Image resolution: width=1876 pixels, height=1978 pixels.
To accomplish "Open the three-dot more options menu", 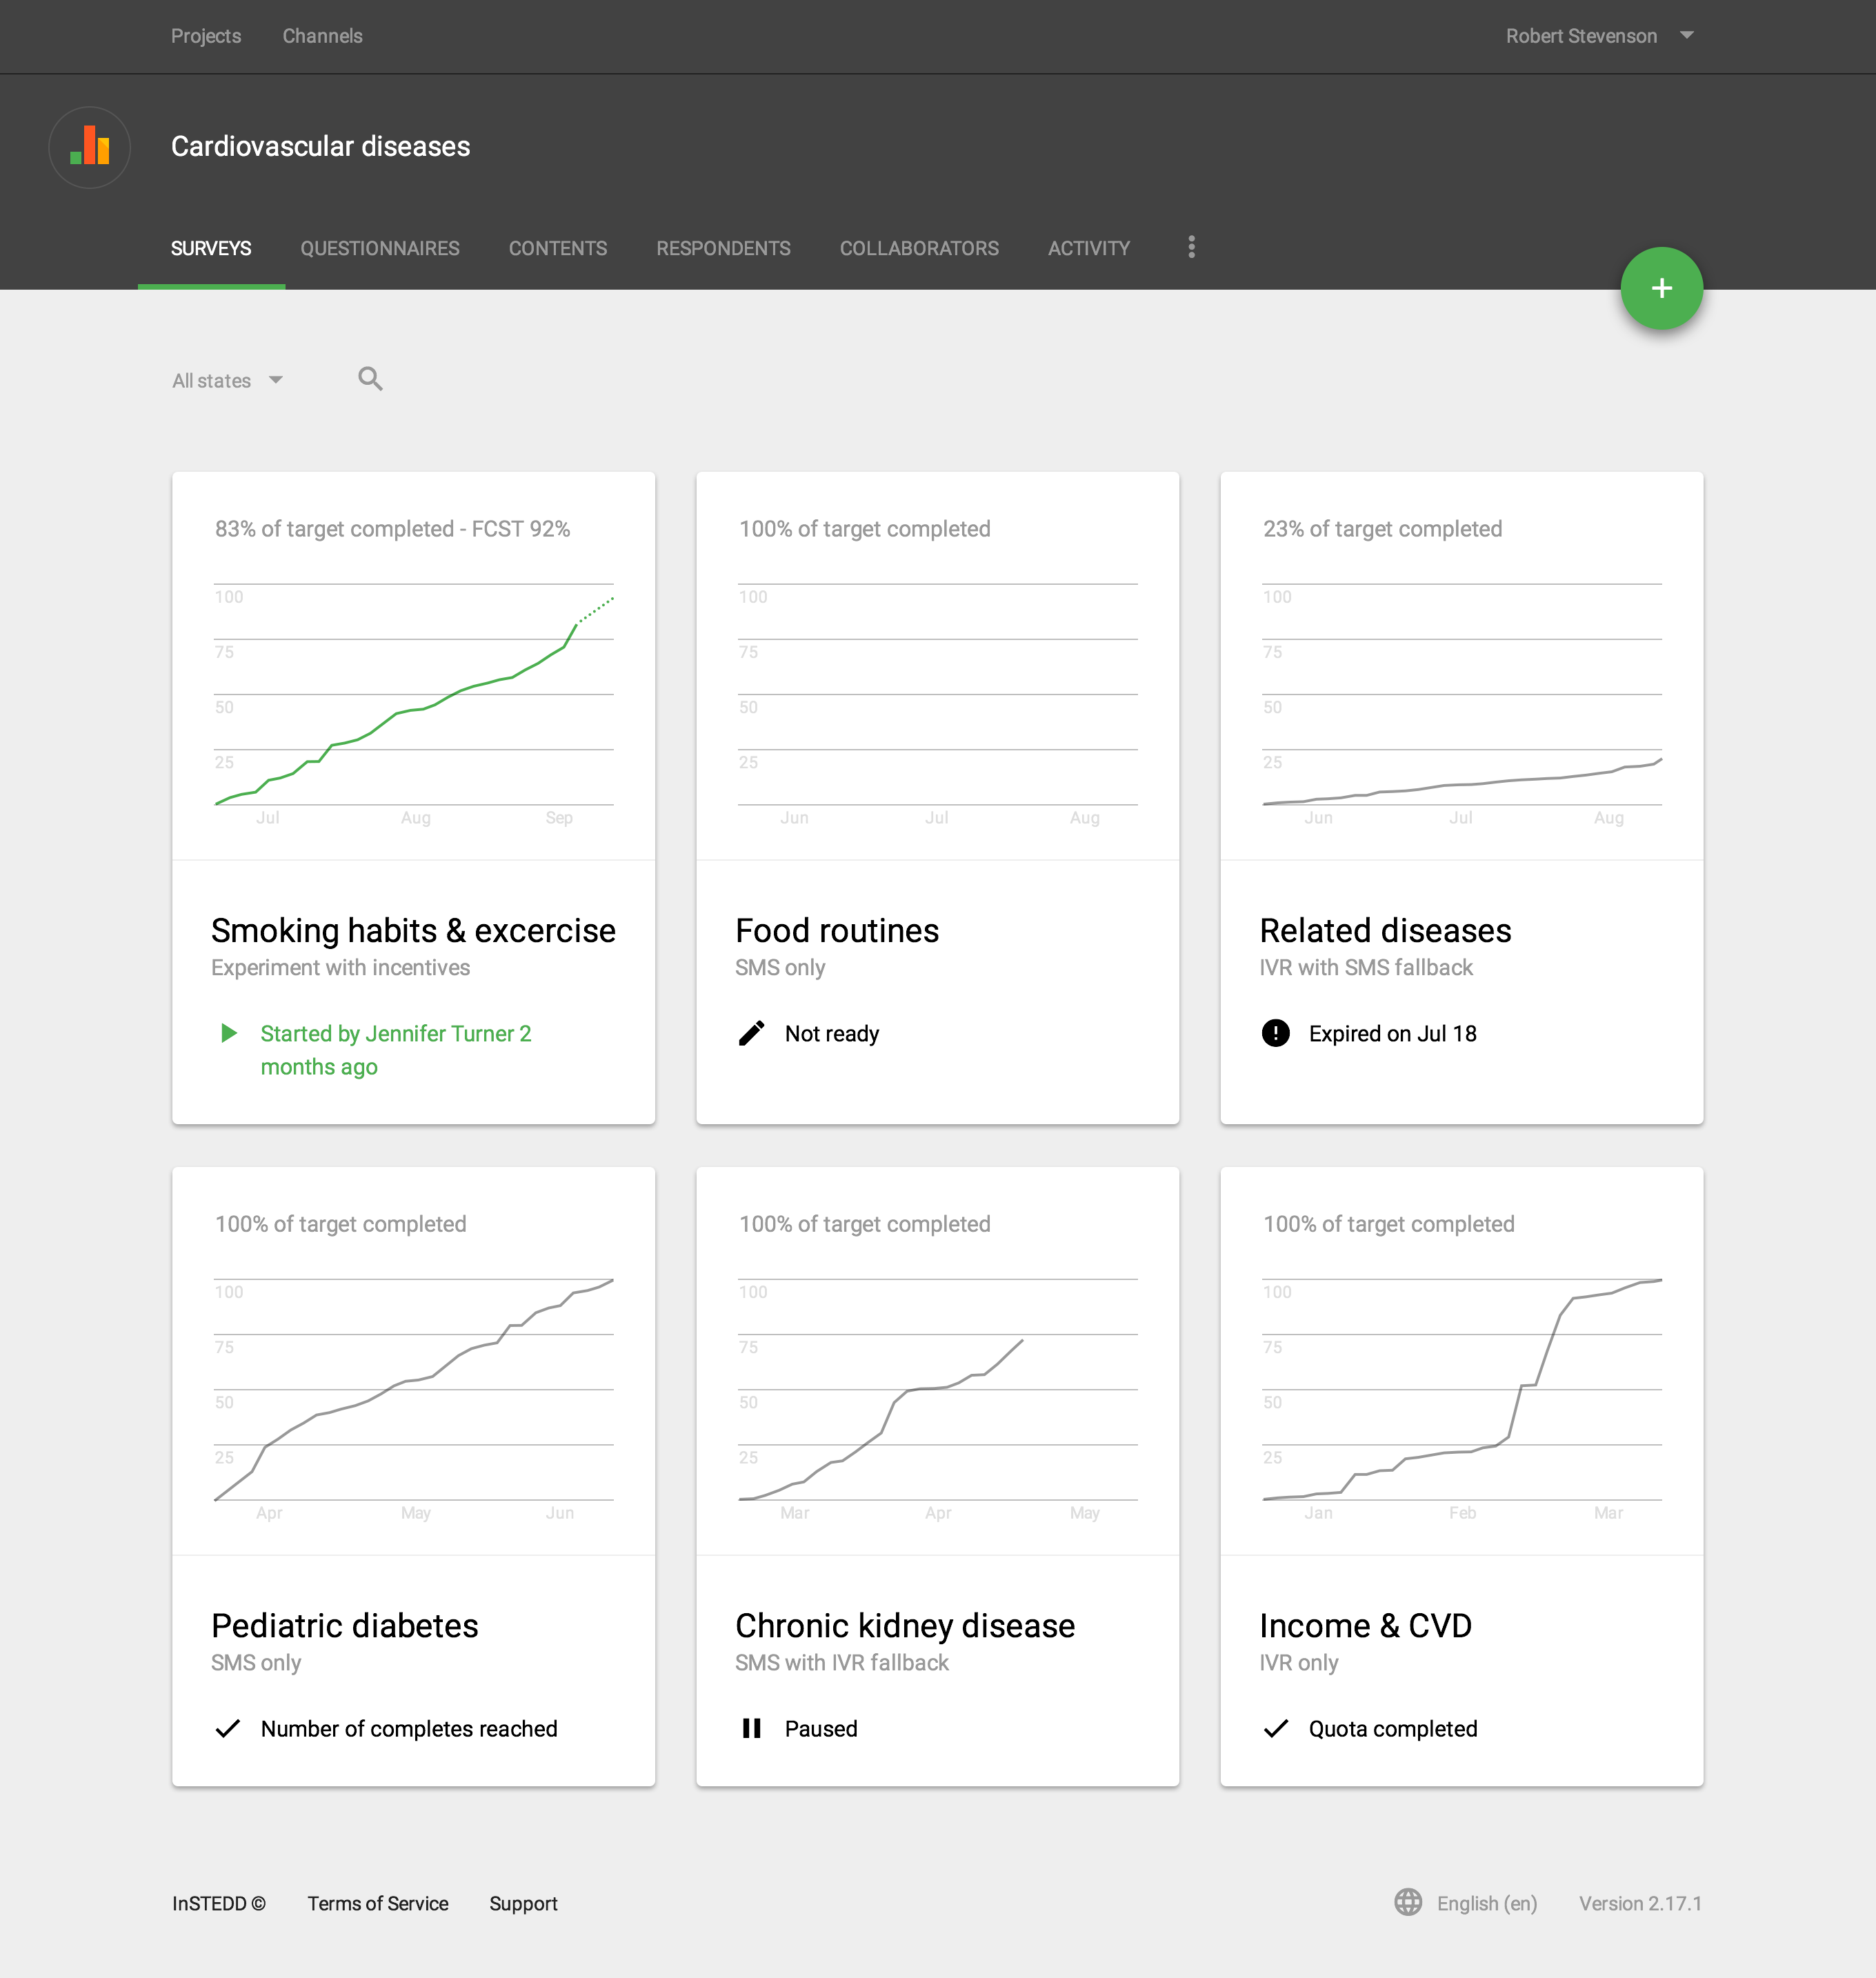I will [1190, 247].
